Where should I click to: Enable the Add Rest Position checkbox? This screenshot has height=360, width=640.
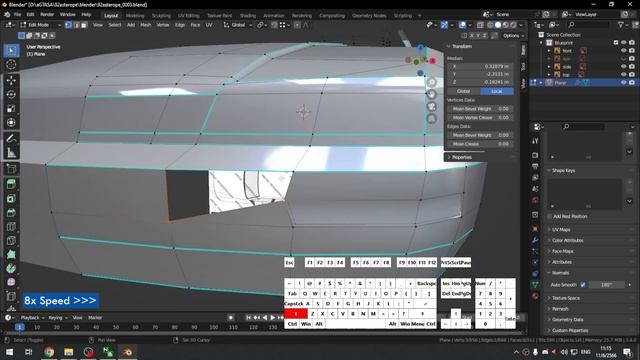(x=550, y=216)
